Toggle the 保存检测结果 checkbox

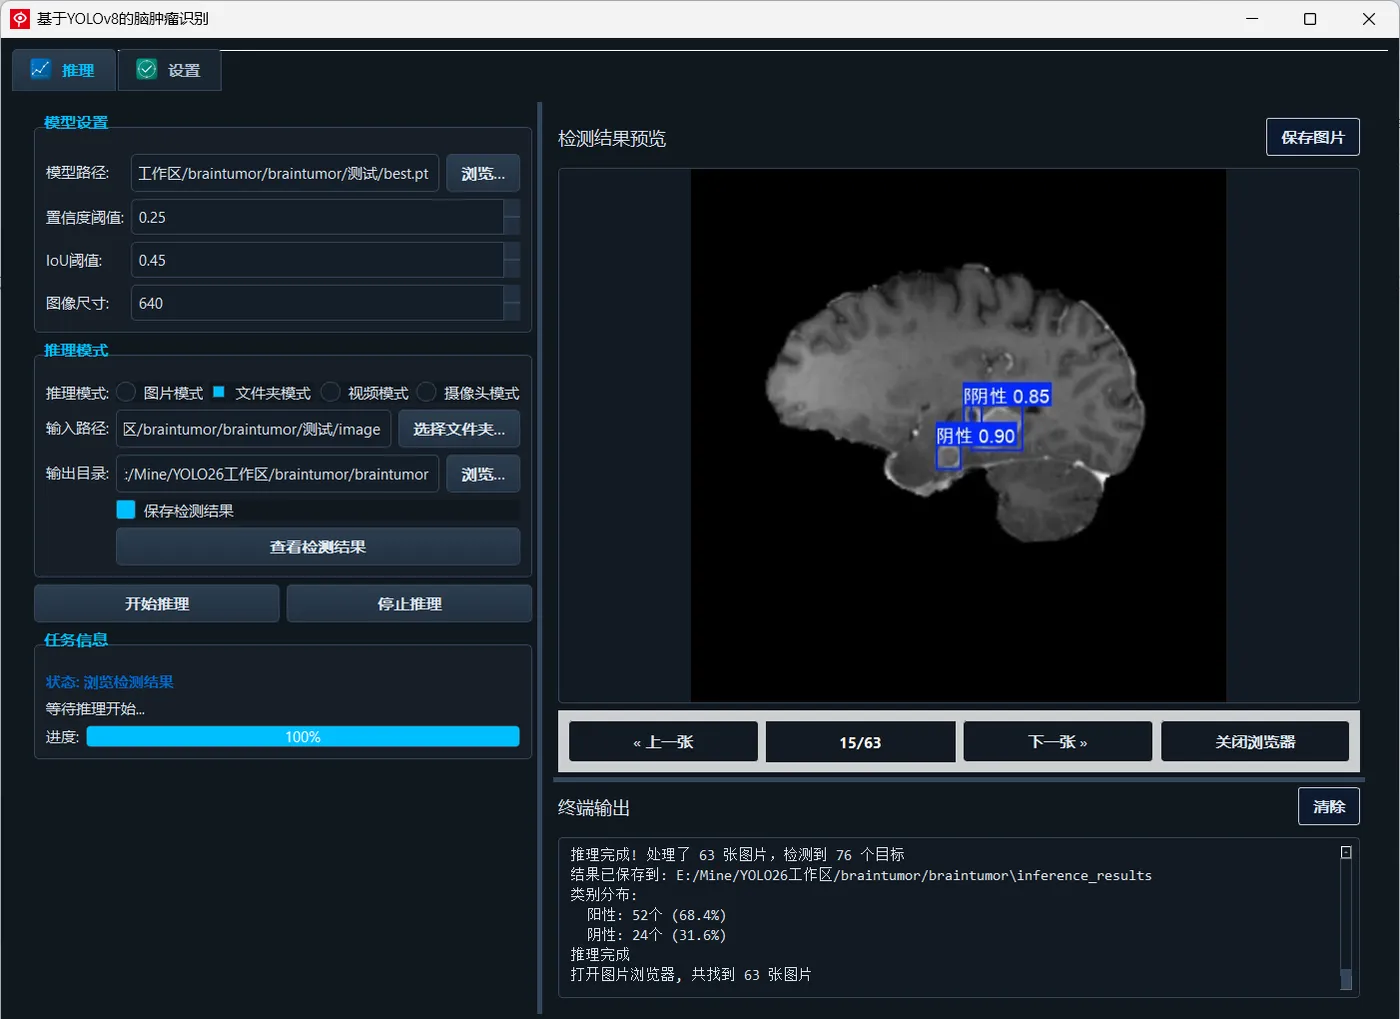(126, 510)
